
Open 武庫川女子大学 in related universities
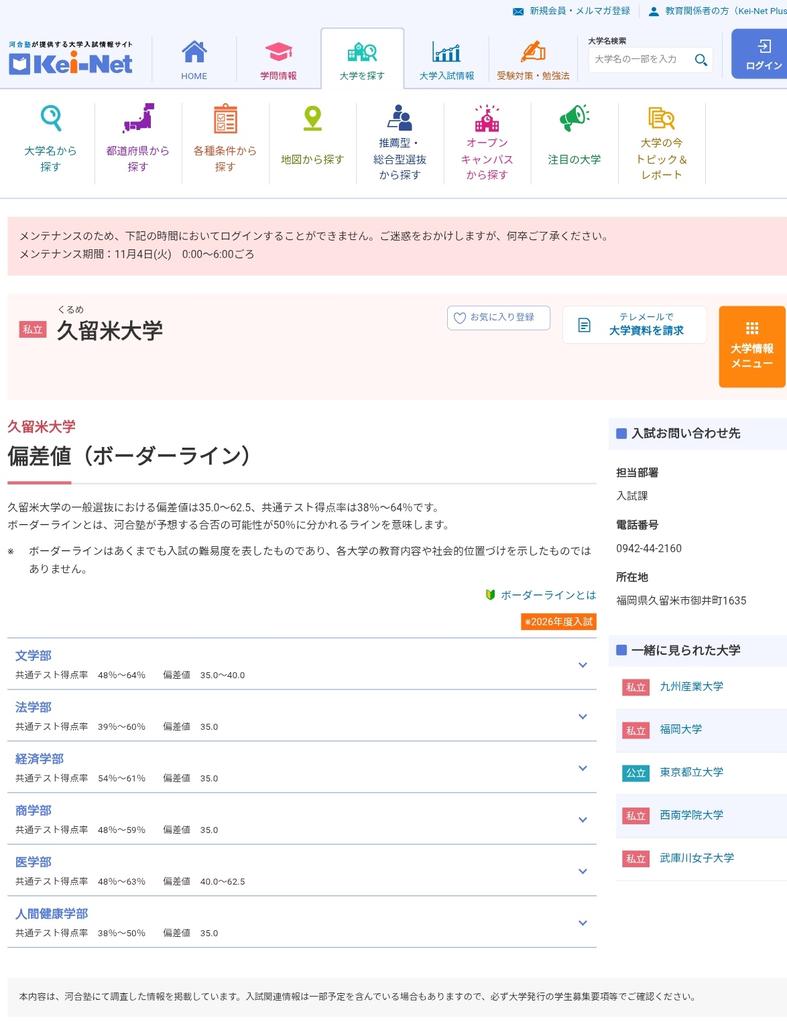point(697,858)
